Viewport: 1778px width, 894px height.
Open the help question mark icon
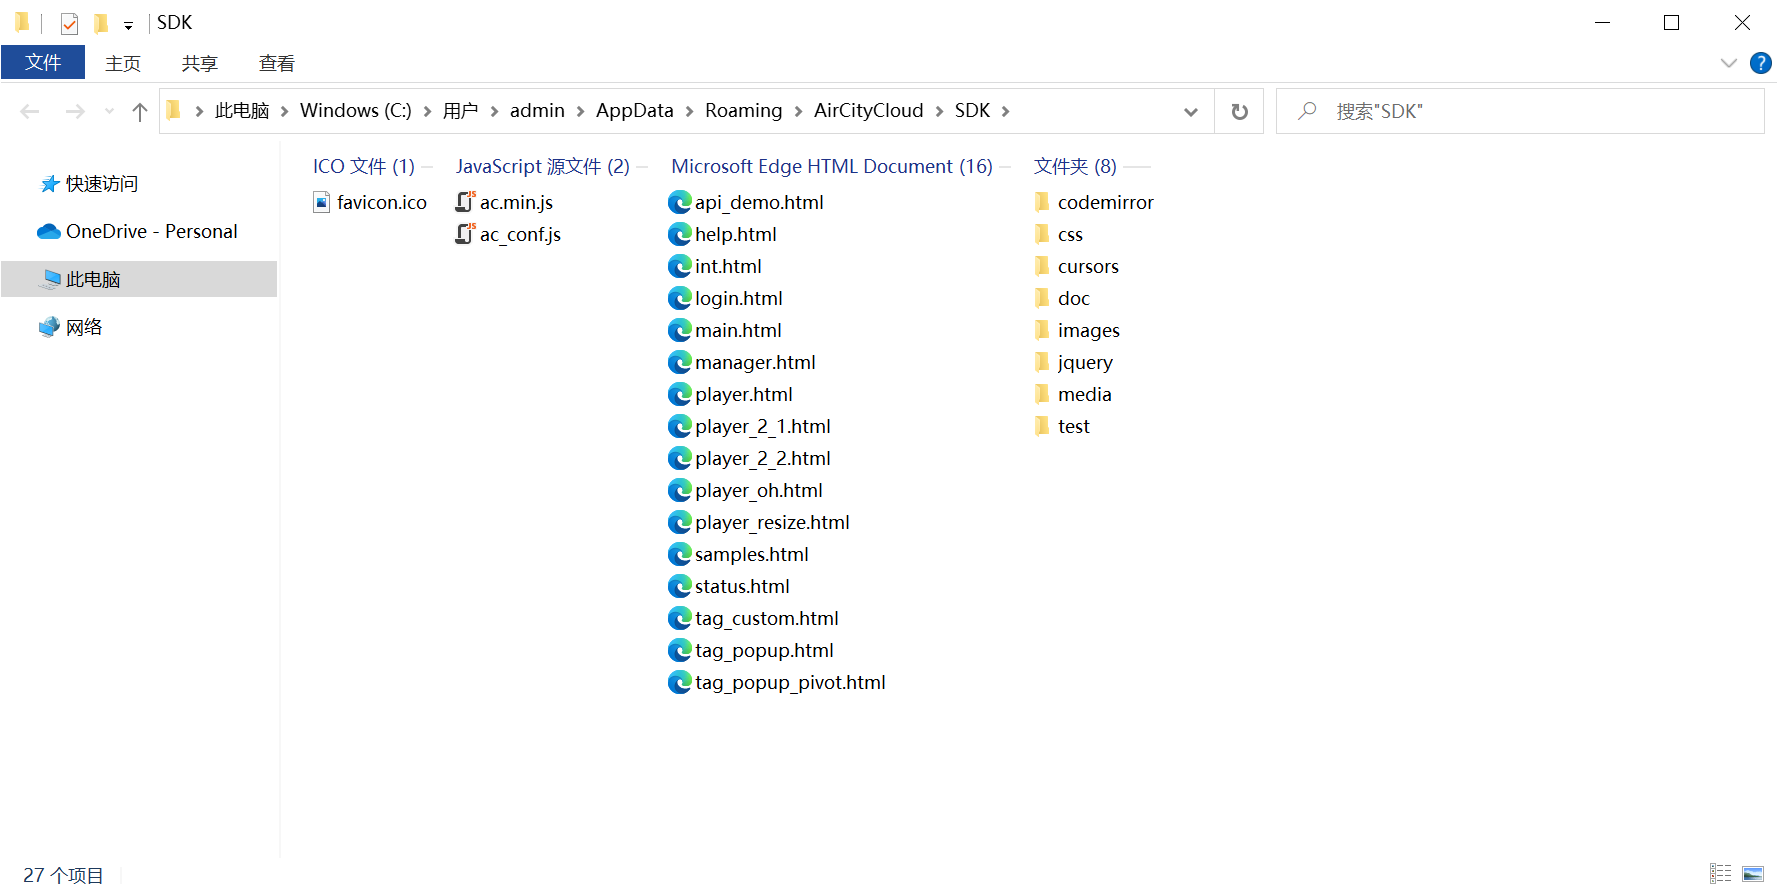click(1761, 63)
